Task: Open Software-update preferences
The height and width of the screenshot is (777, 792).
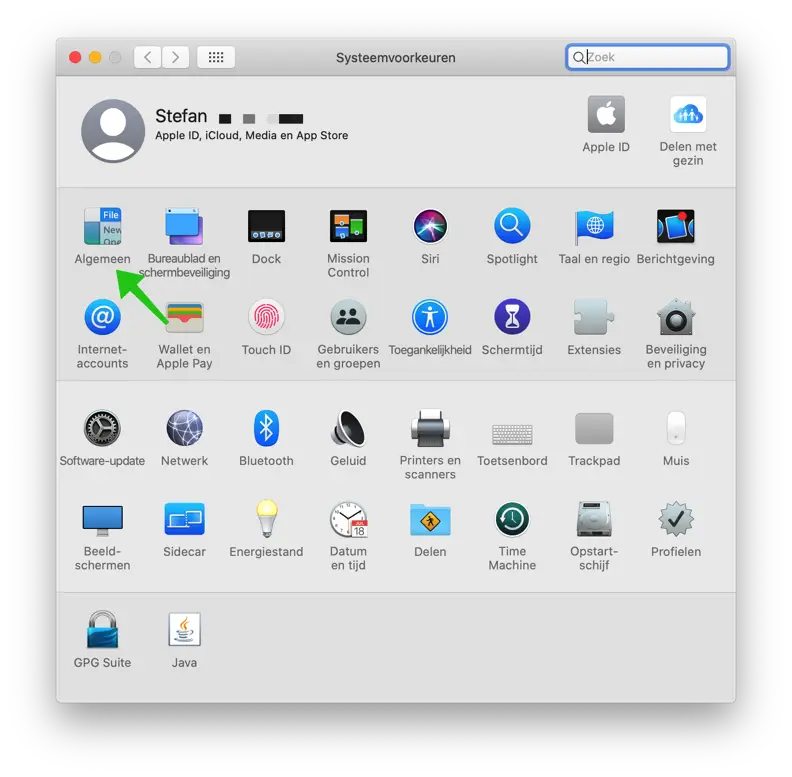Action: 103,428
